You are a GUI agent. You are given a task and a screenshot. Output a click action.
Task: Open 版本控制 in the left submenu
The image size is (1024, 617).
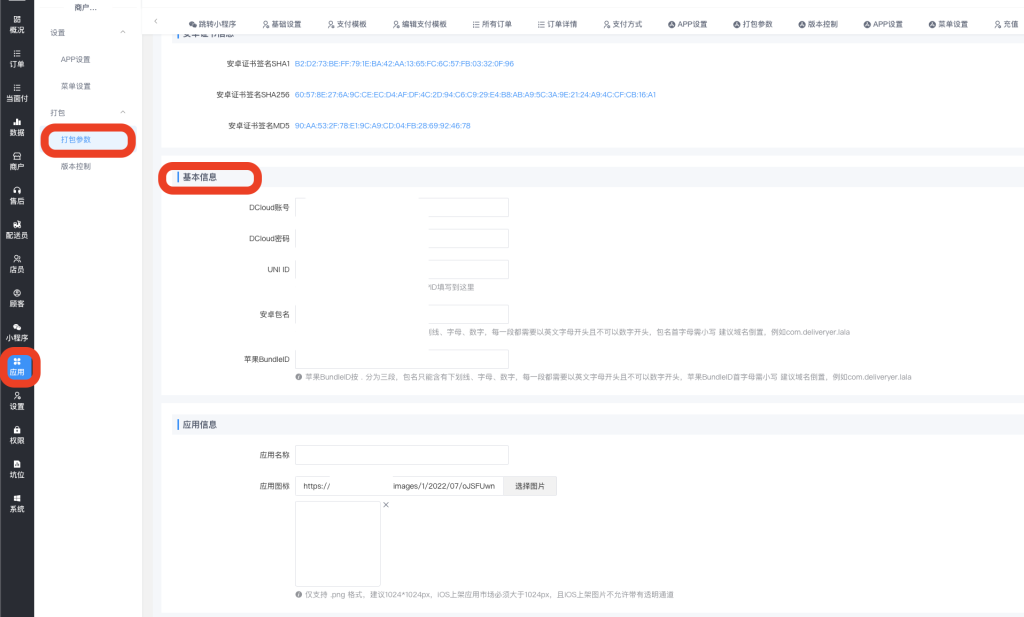(x=75, y=166)
